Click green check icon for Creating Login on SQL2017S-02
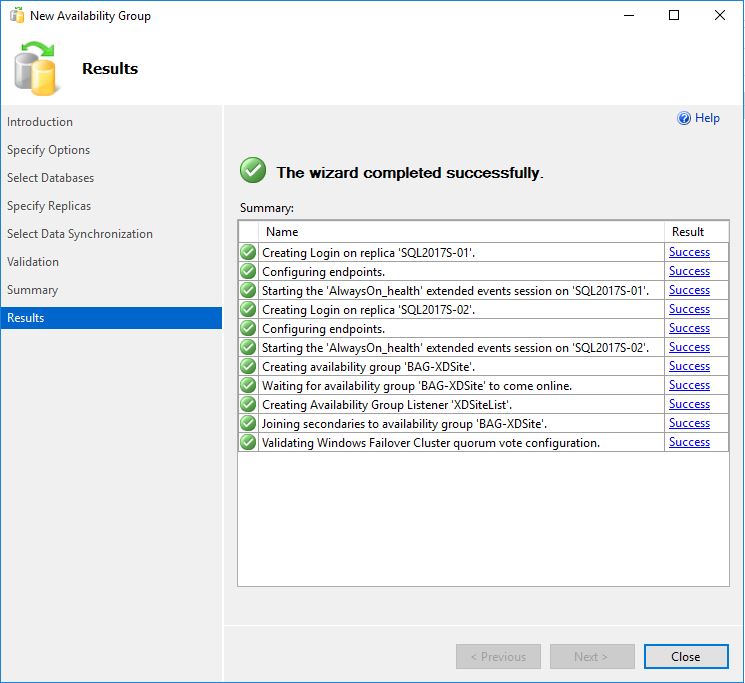The image size is (745, 683). tap(248, 309)
